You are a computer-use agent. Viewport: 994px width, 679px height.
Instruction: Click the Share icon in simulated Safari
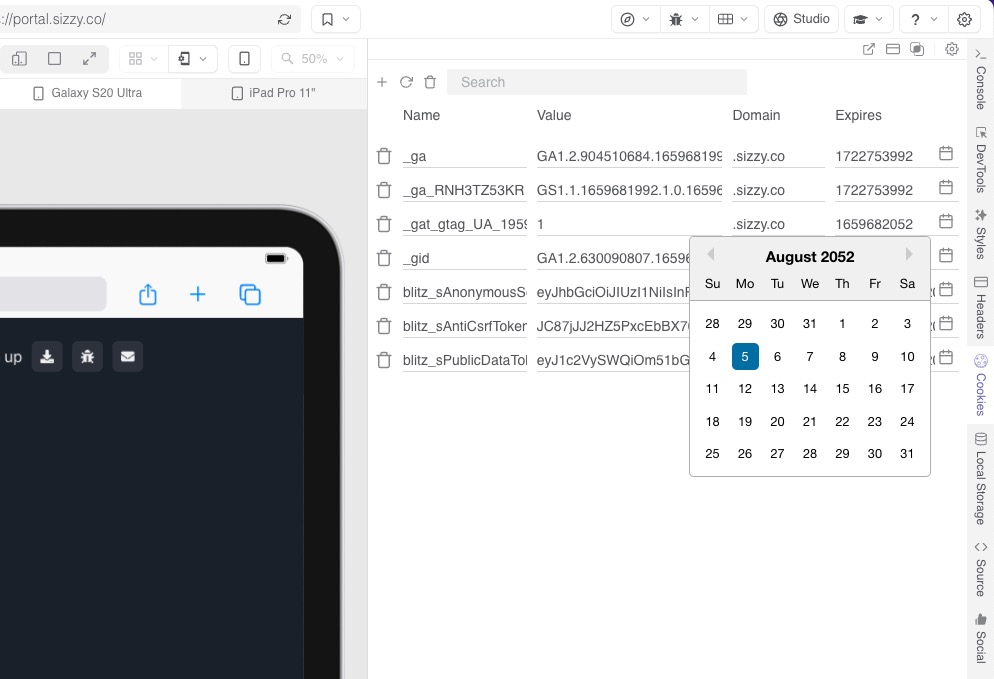pos(148,294)
